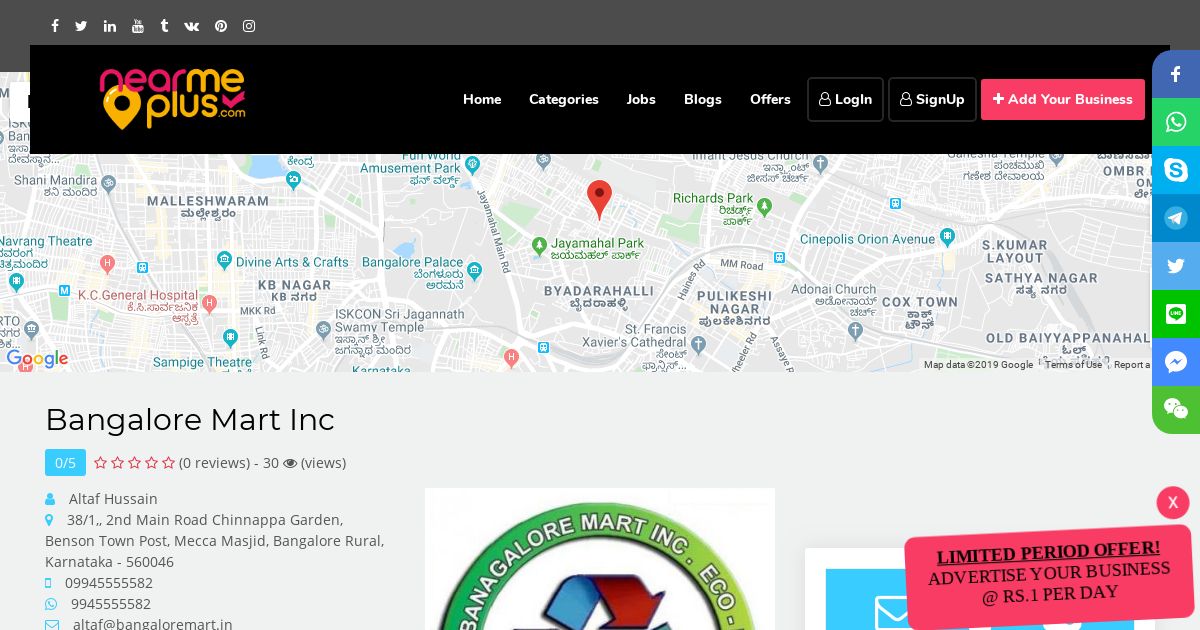Click Cinepolis Orion Avenue map marker
1200x630 pixels.
click(x=947, y=237)
